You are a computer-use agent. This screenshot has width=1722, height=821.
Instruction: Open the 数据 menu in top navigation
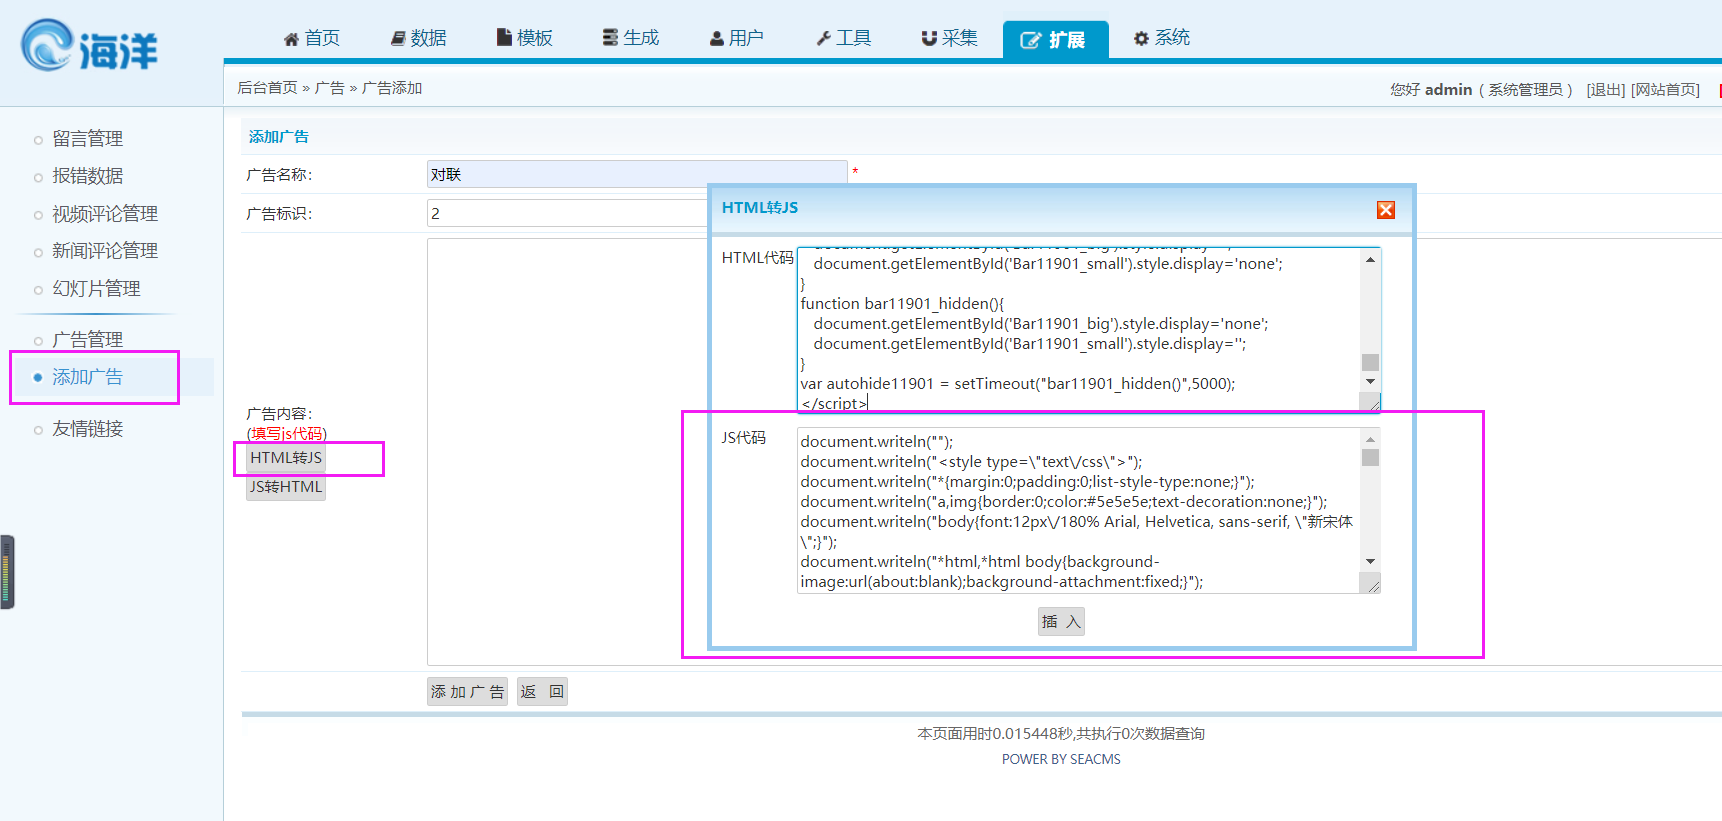418,38
